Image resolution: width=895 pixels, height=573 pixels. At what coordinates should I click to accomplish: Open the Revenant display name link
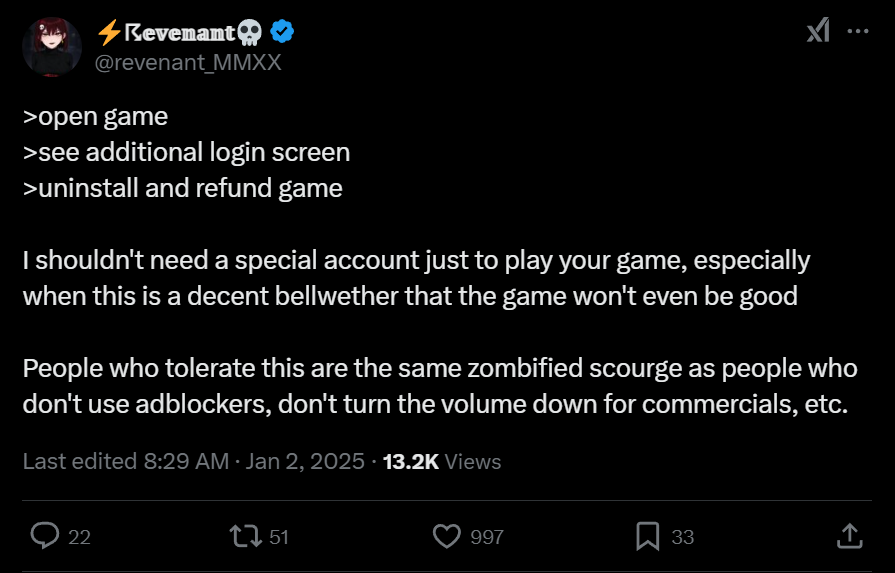pyautogui.click(x=179, y=32)
